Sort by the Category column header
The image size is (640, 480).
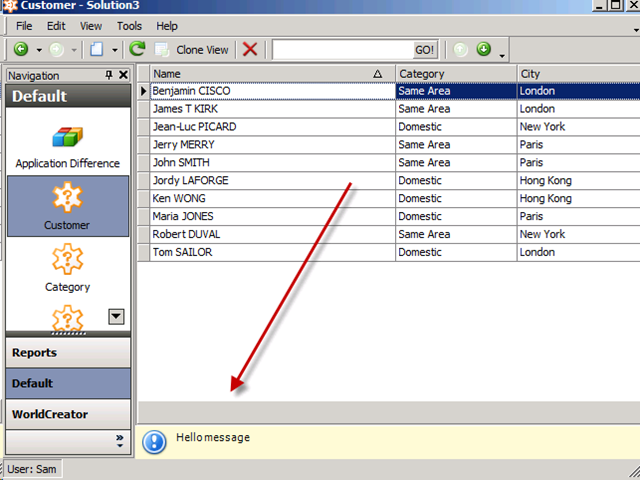[x=456, y=74]
